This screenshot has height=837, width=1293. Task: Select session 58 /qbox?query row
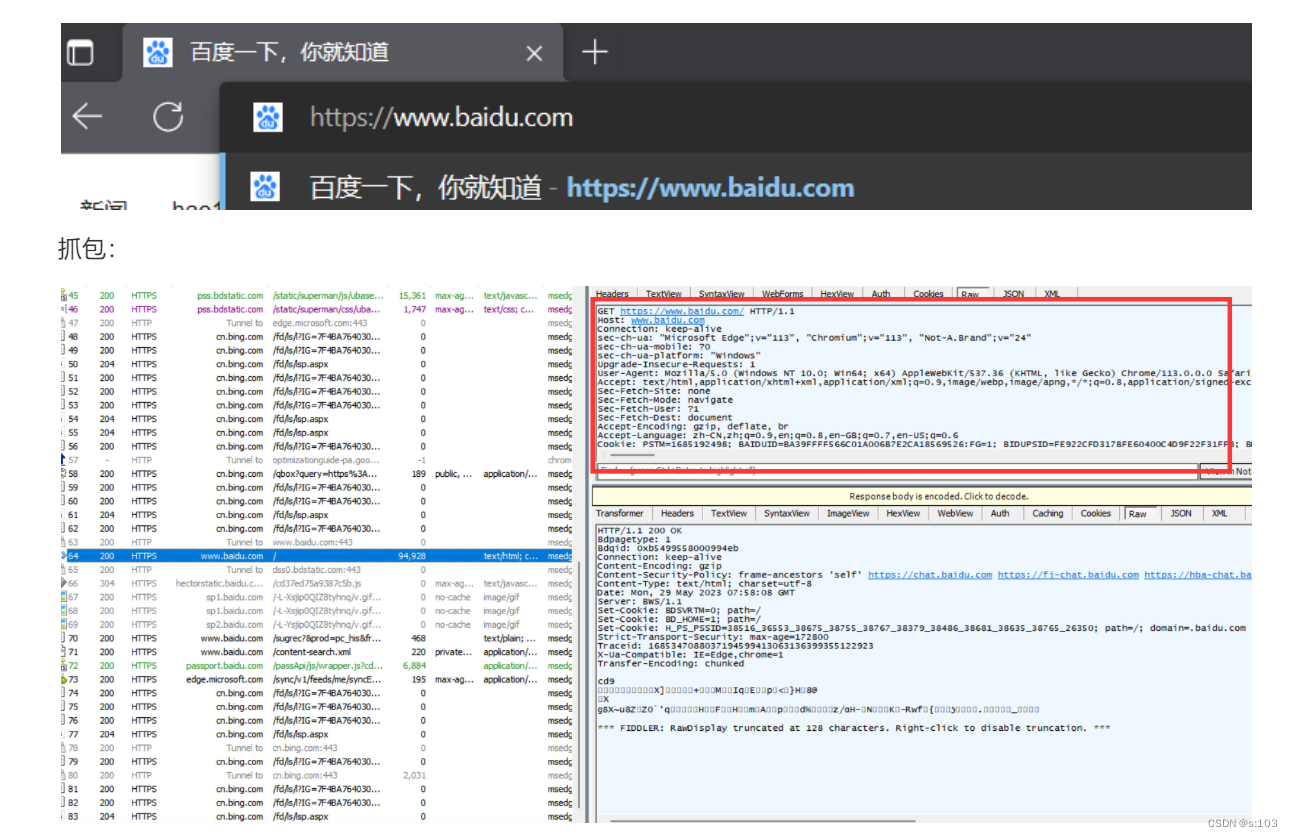click(316, 474)
